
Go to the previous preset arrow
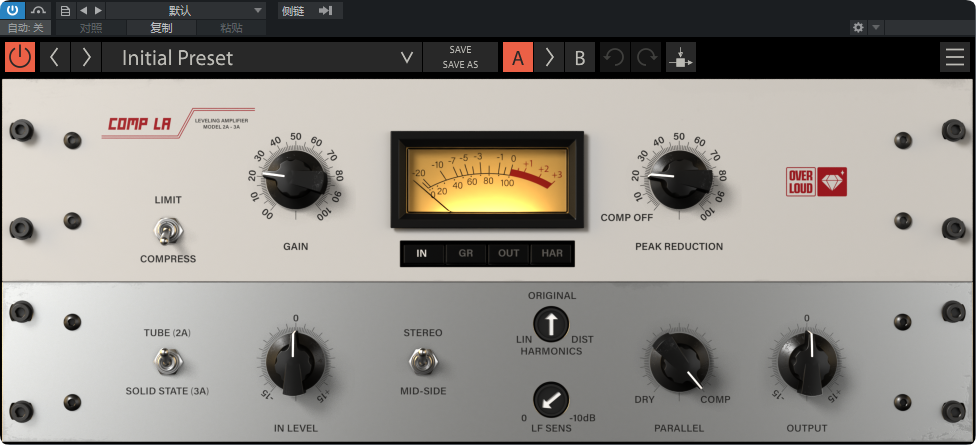click(x=55, y=57)
